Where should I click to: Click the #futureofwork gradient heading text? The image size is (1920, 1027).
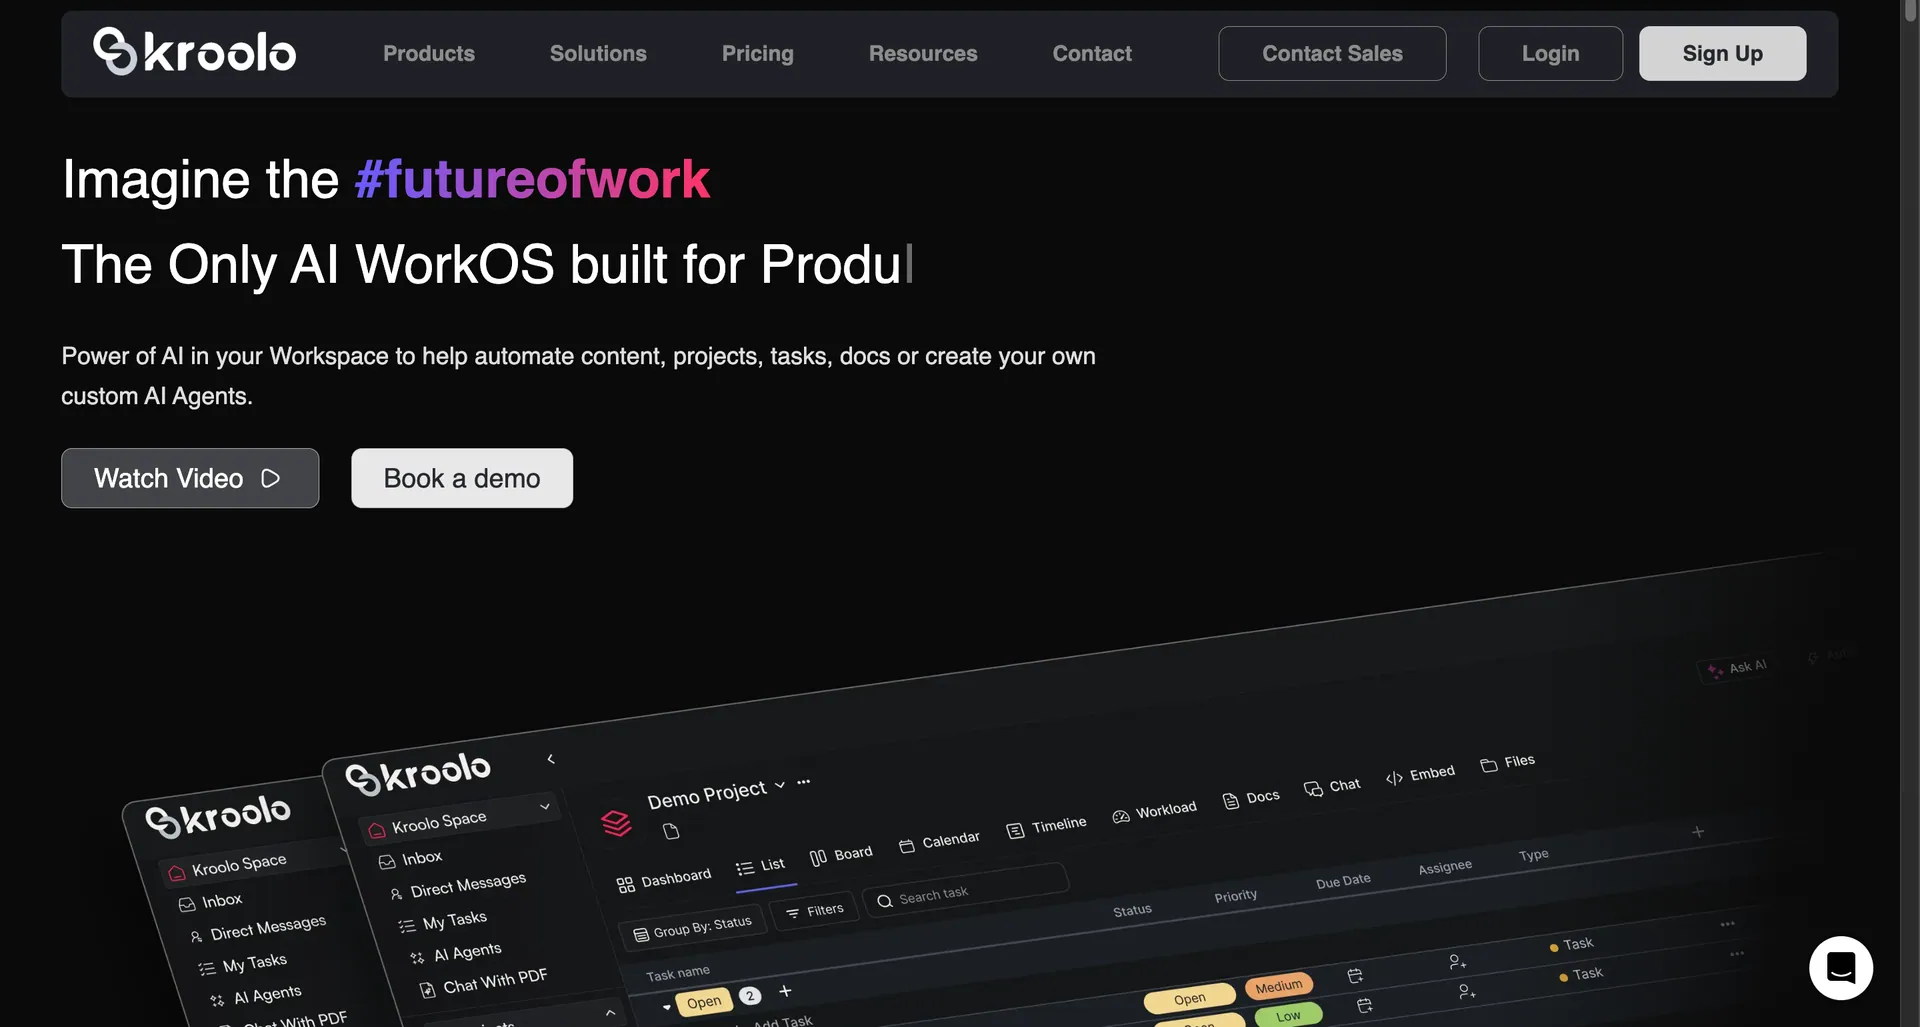[532, 180]
